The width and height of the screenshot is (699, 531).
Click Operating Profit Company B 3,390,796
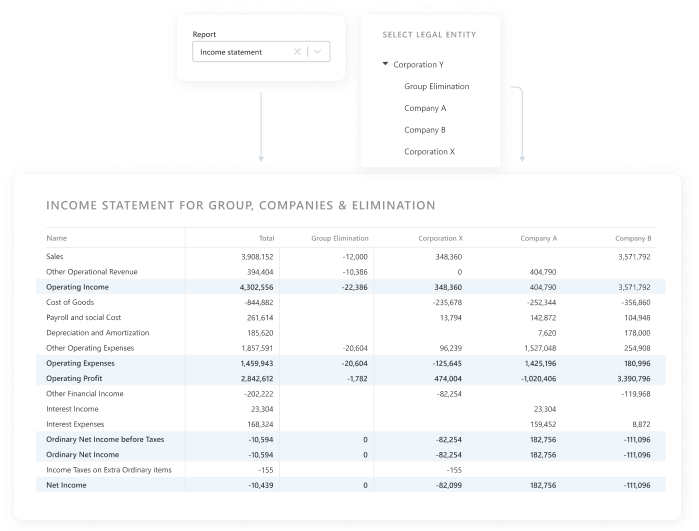[x=634, y=379]
